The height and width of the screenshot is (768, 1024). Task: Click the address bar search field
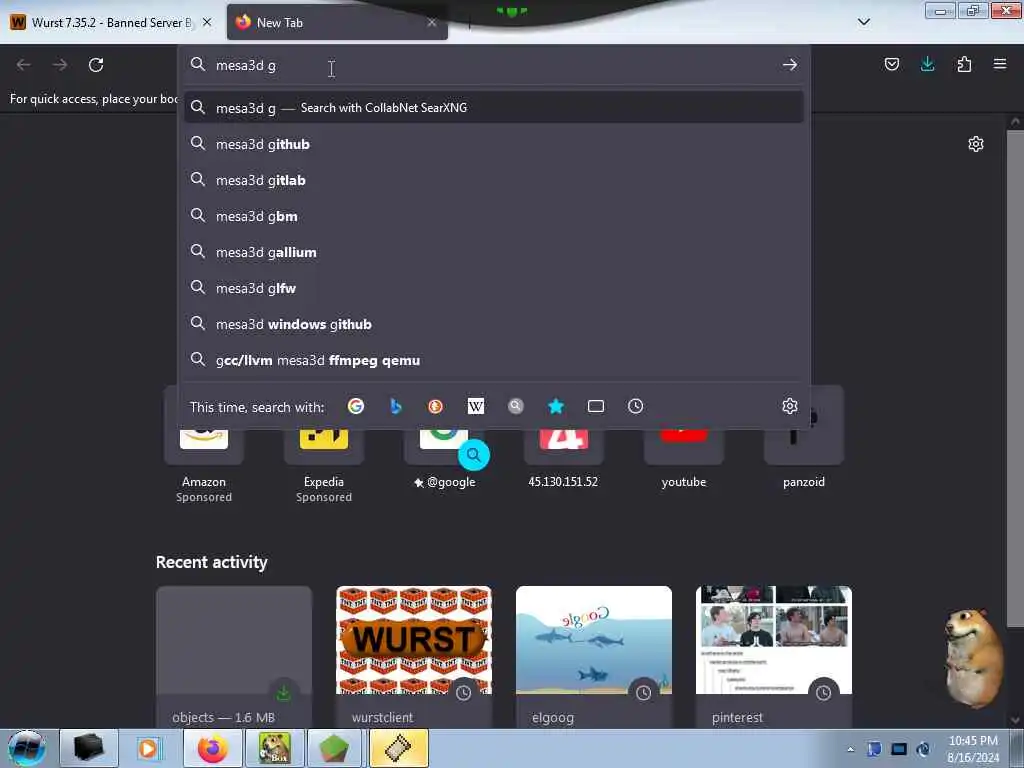pos(493,65)
